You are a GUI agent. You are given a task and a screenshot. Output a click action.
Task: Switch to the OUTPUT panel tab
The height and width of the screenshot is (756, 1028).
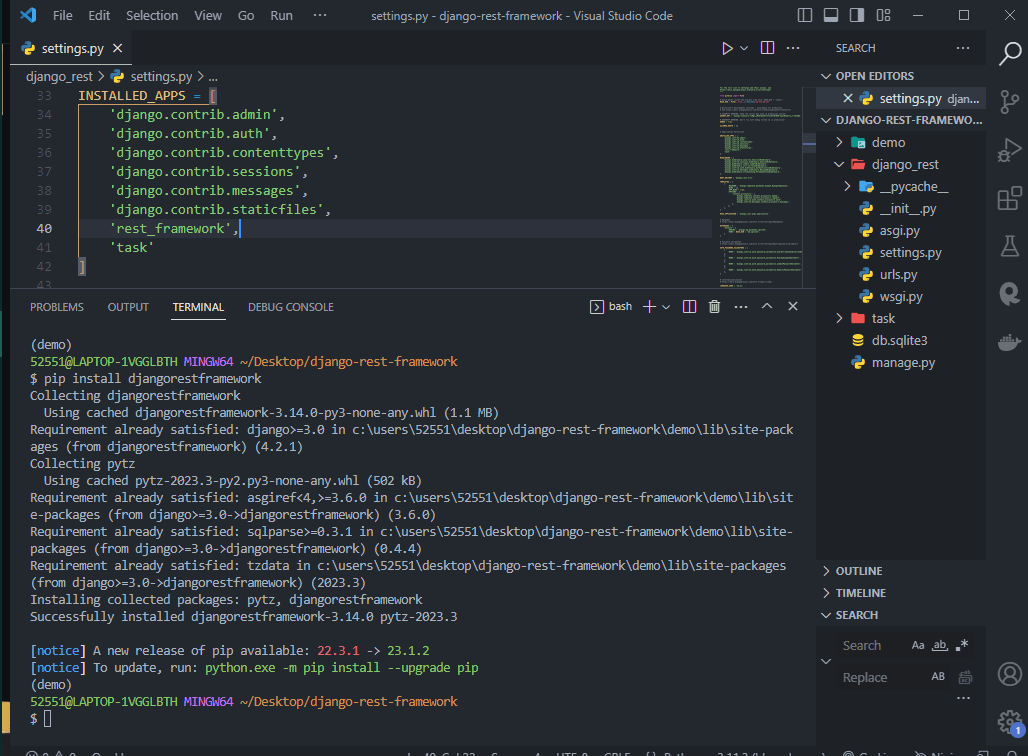[128, 307]
